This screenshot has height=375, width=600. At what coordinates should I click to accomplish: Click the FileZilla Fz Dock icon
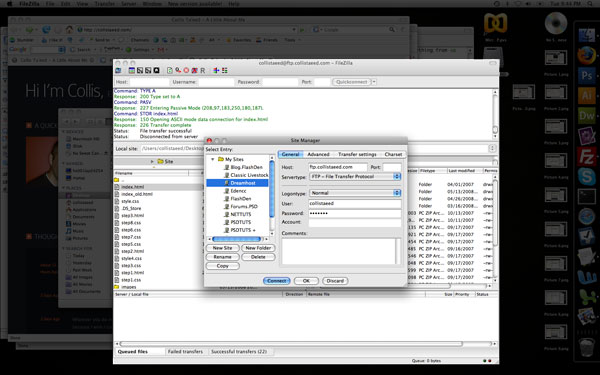tap(586, 156)
